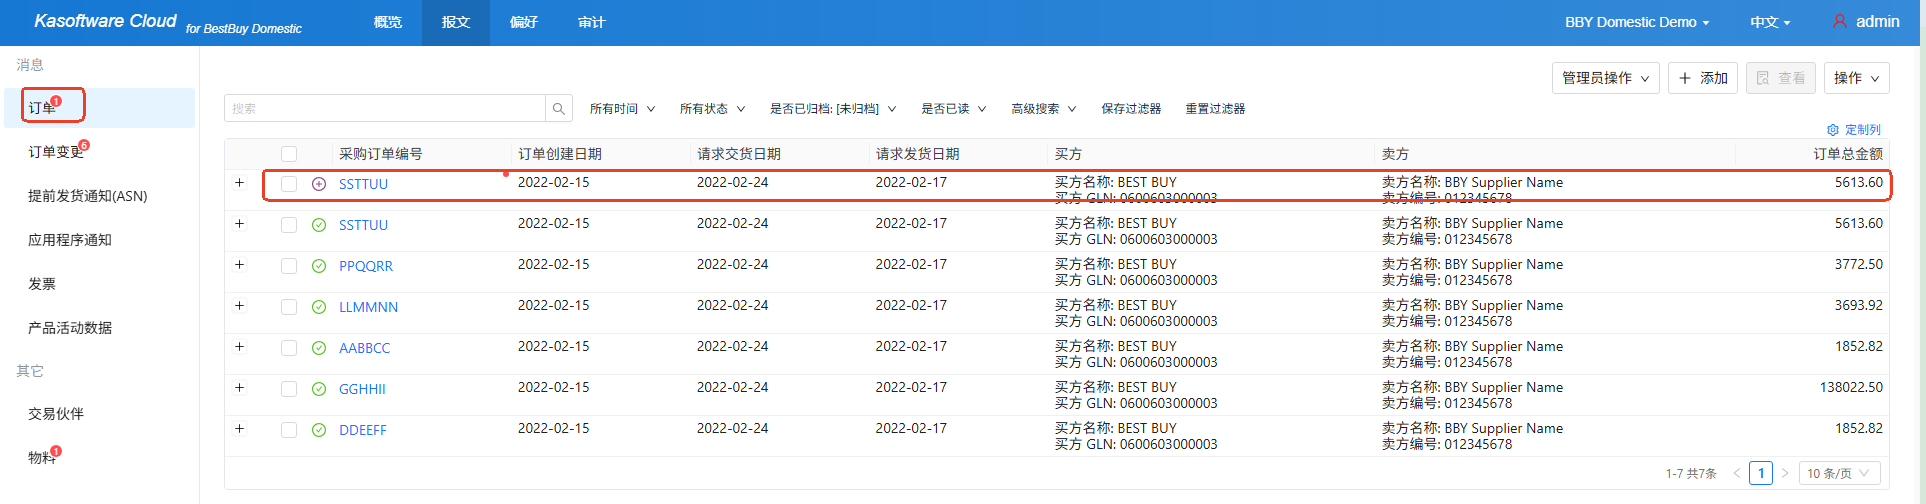Open 是否已读 filter dropdown
Image resolution: width=1926 pixels, height=504 pixels.
[953, 109]
